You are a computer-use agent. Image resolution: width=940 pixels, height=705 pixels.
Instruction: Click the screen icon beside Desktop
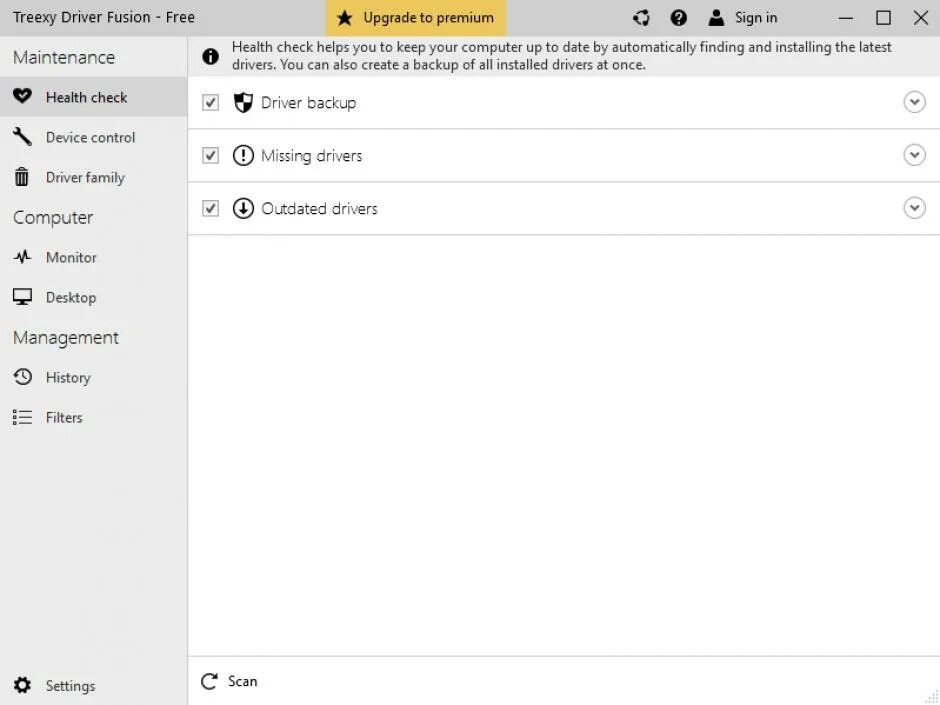click(x=22, y=297)
